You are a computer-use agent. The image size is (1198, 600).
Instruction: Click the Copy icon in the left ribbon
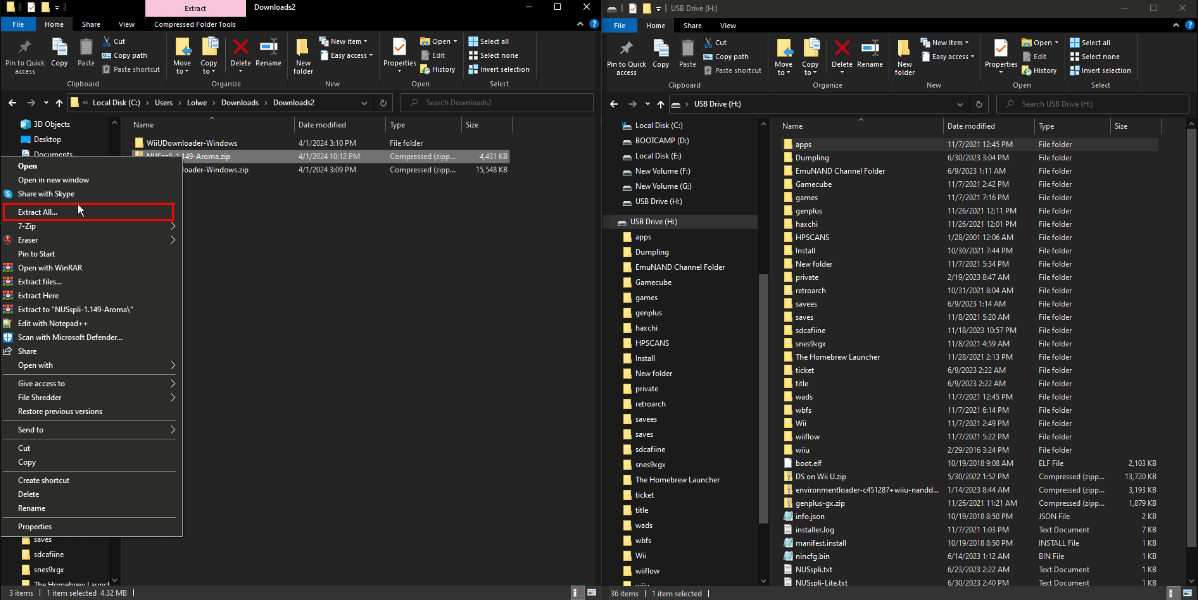point(59,50)
